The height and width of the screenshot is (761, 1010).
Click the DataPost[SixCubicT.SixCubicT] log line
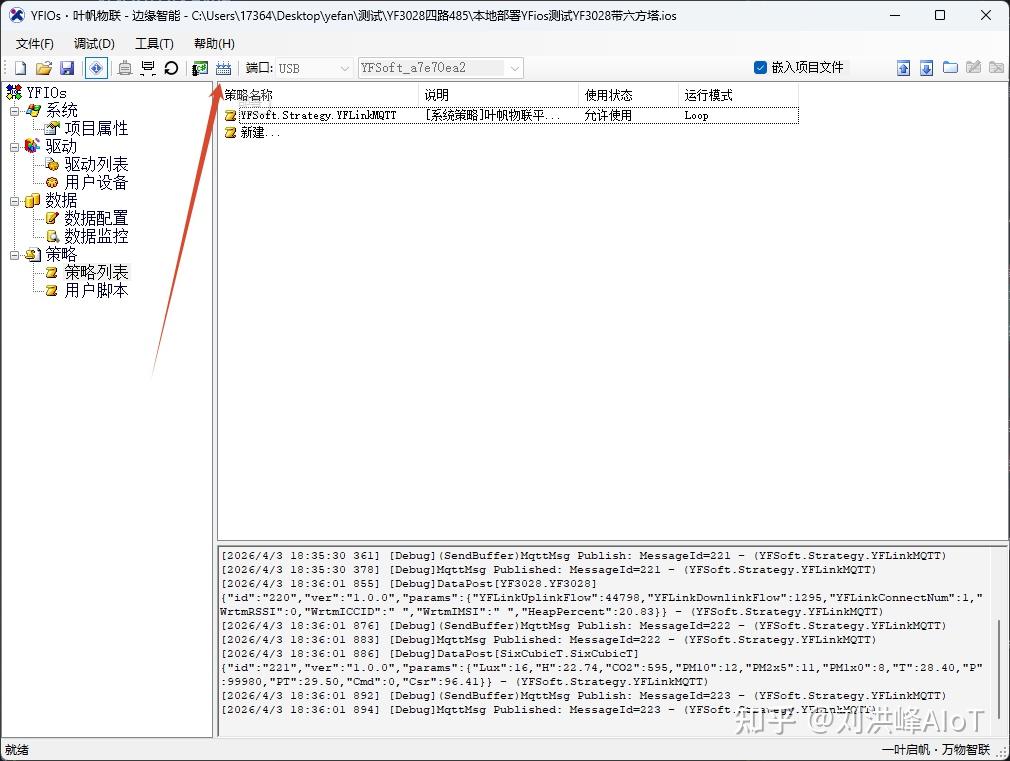[430, 653]
